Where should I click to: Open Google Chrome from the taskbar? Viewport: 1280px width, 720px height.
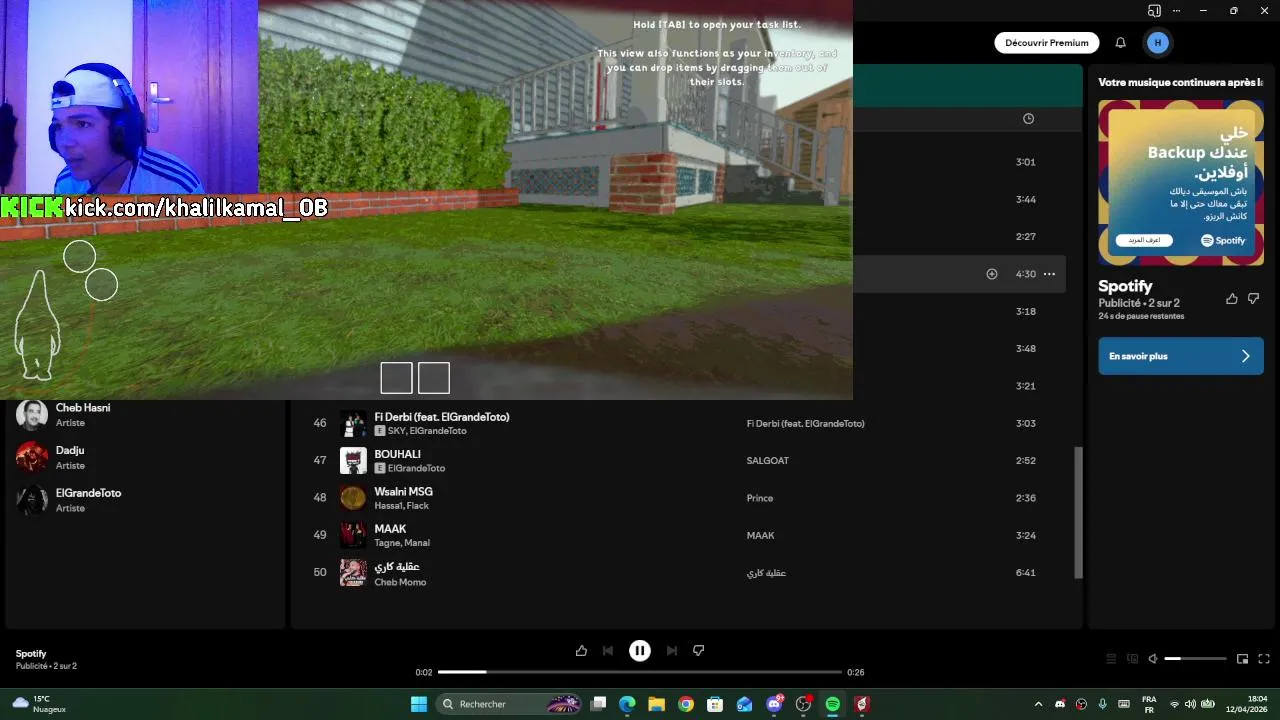685,704
